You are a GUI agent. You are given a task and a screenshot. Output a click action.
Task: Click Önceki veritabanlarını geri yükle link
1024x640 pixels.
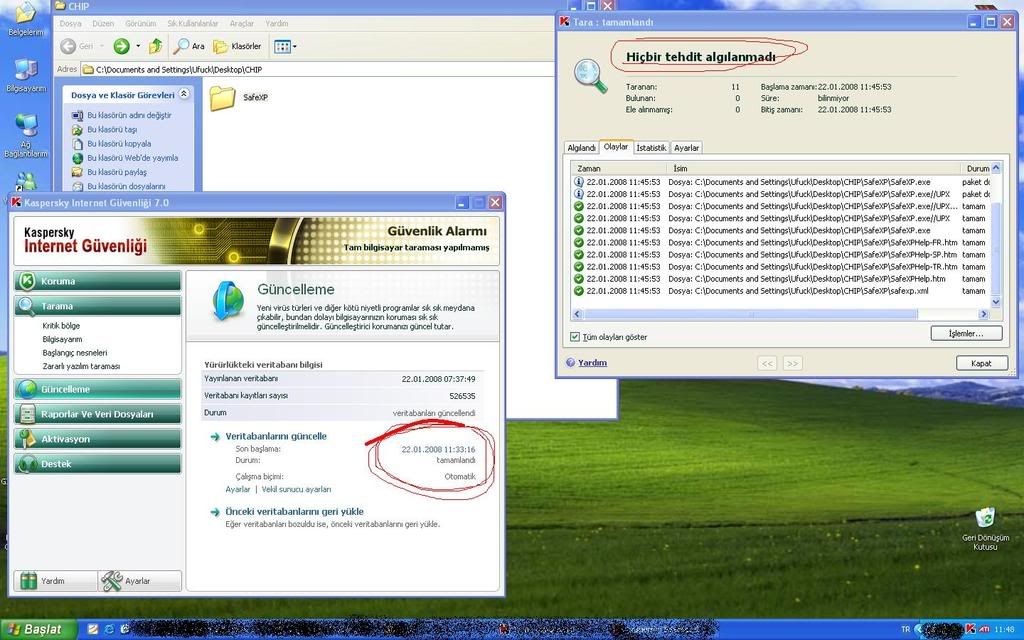click(295, 512)
